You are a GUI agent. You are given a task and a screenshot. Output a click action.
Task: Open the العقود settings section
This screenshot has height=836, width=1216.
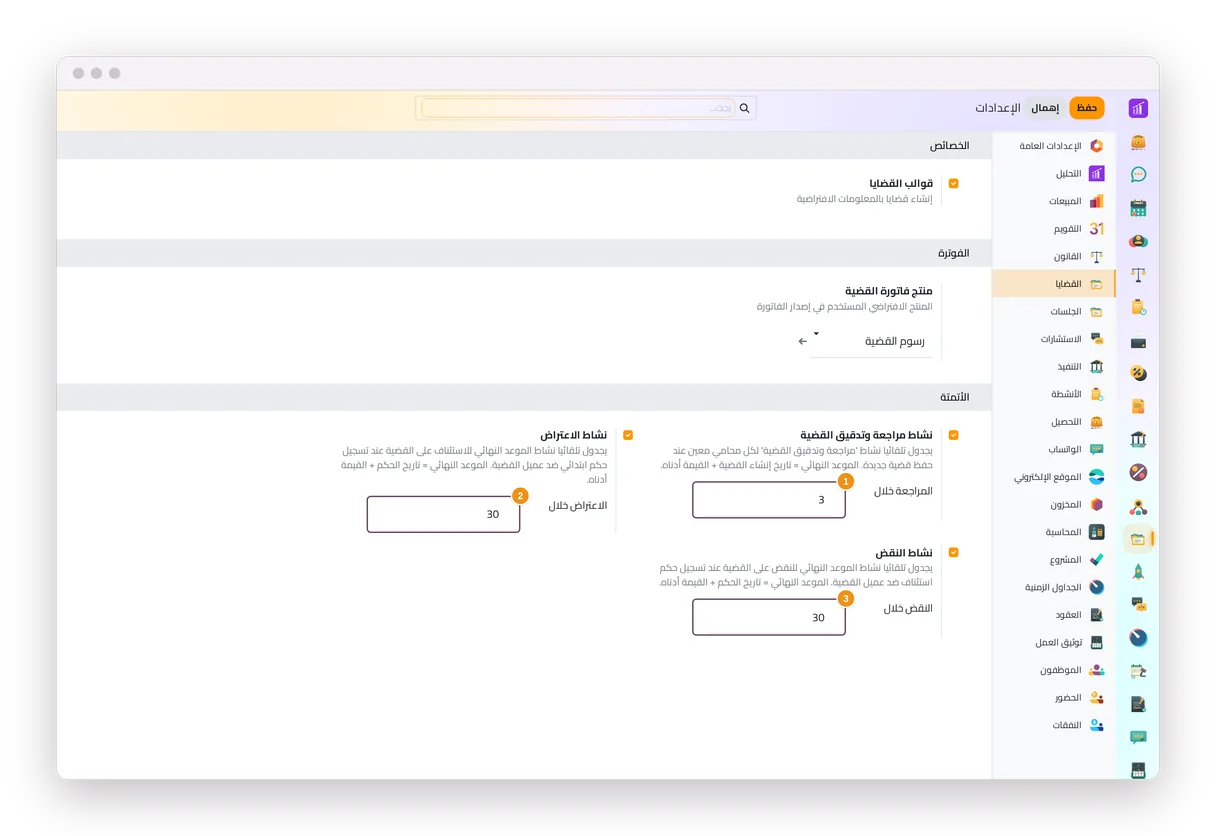point(1054,615)
